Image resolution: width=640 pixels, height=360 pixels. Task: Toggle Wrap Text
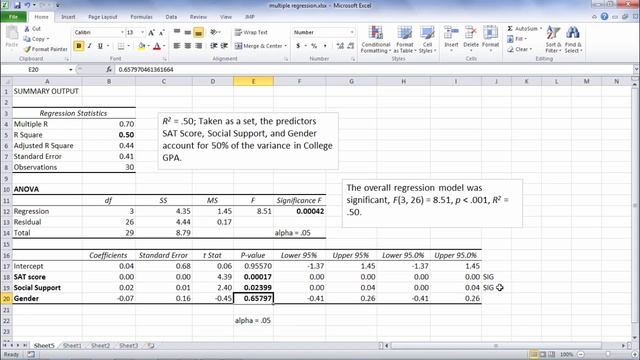[x=251, y=32]
